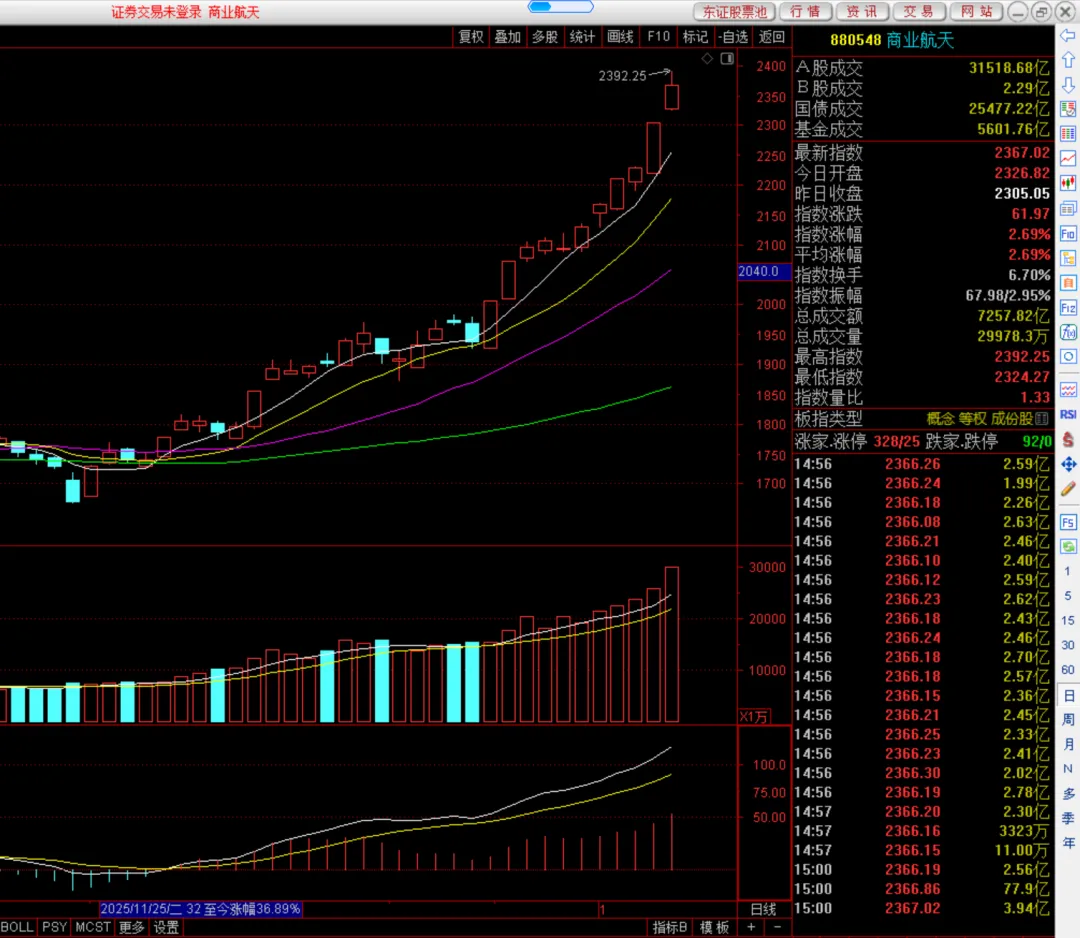Click the FS sidebar icon
Screen dimensions: 1080x938
(x=1068, y=522)
